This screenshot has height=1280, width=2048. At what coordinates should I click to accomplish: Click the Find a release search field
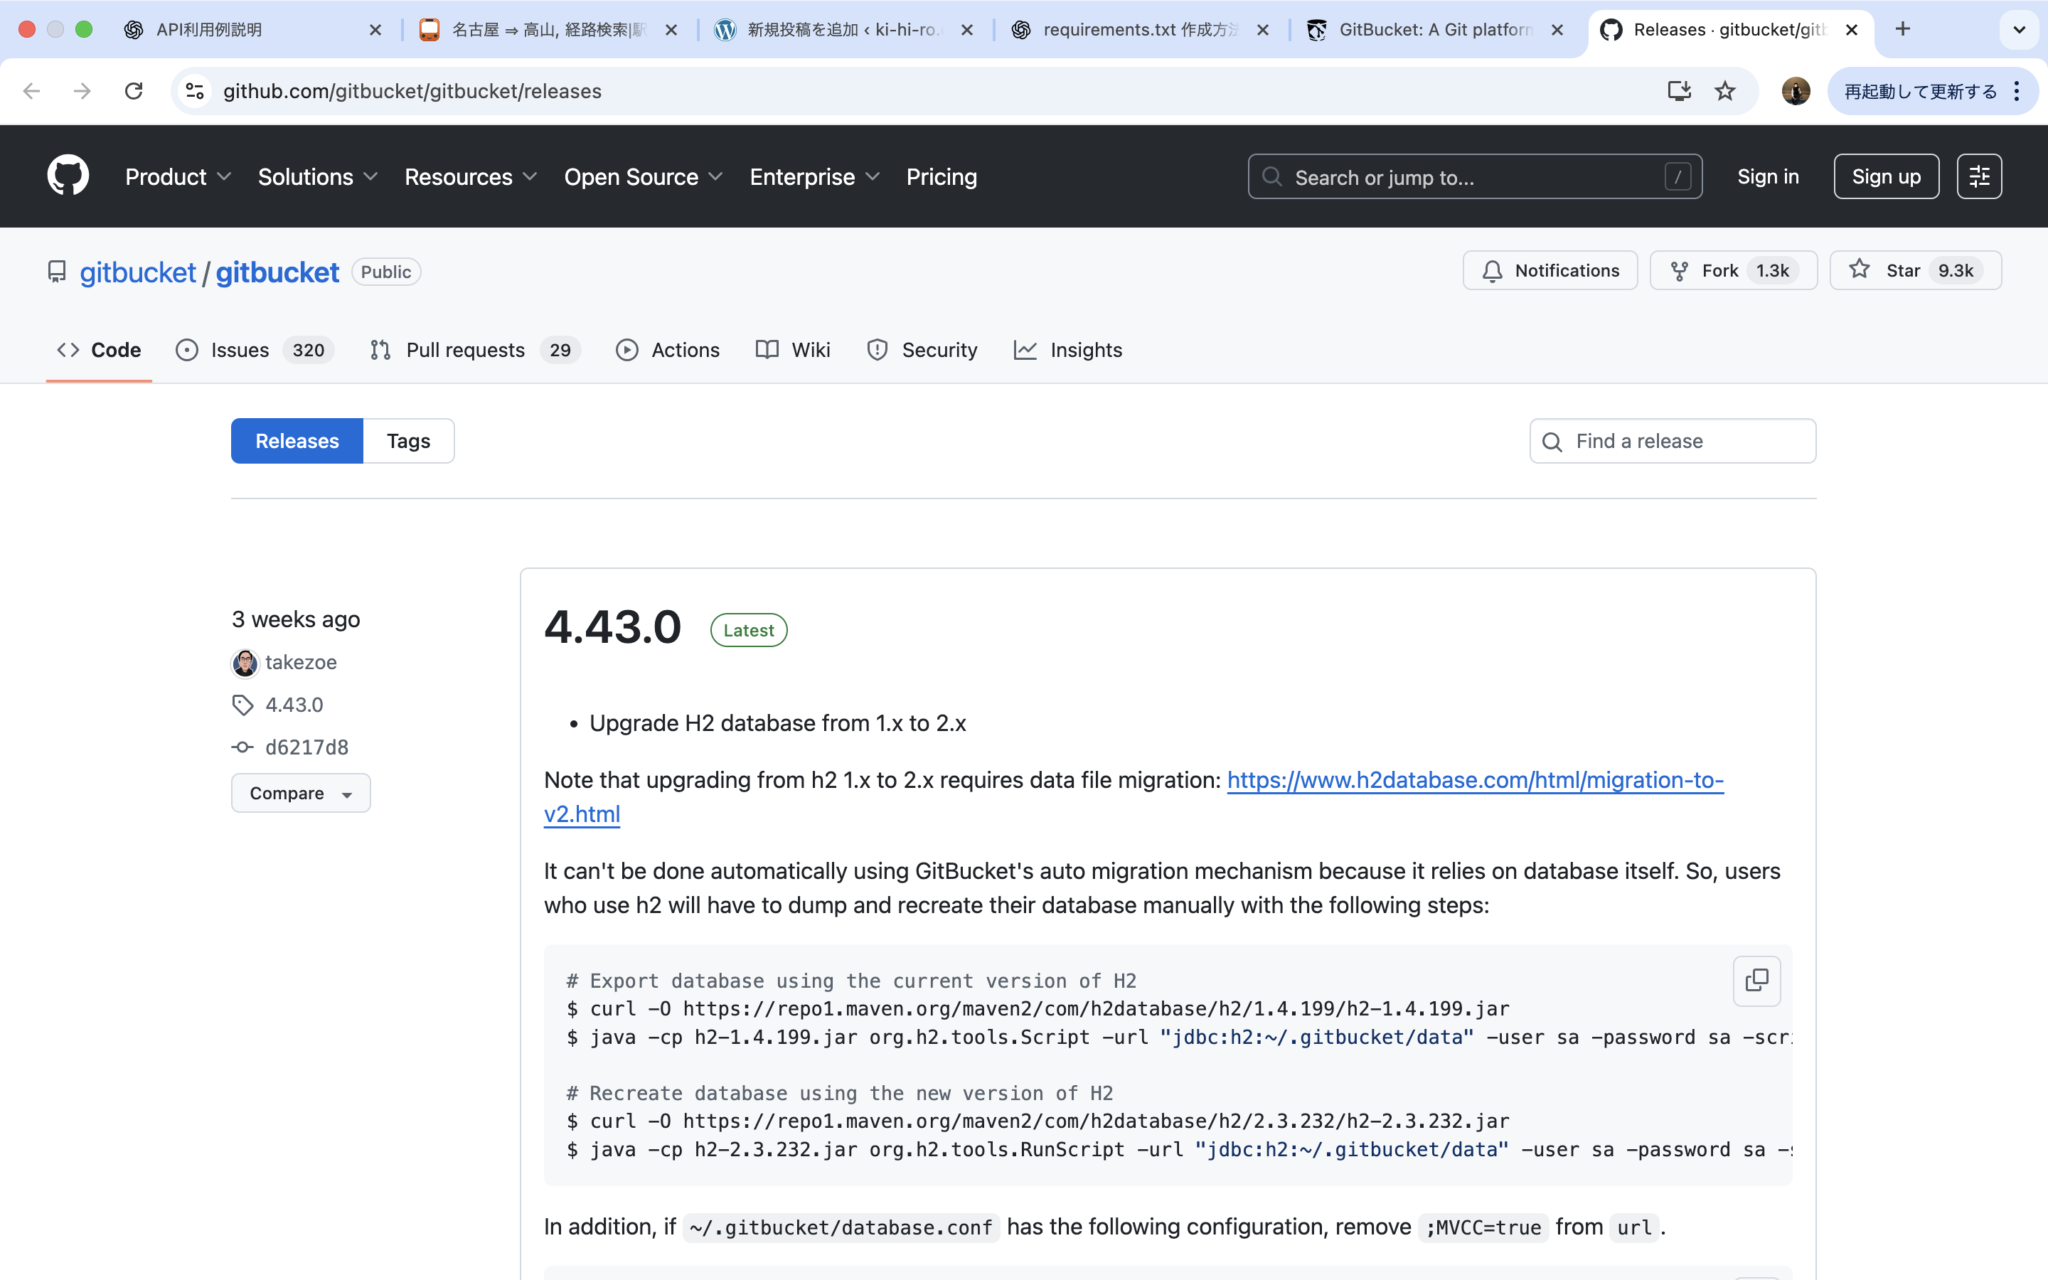click(x=1670, y=440)
